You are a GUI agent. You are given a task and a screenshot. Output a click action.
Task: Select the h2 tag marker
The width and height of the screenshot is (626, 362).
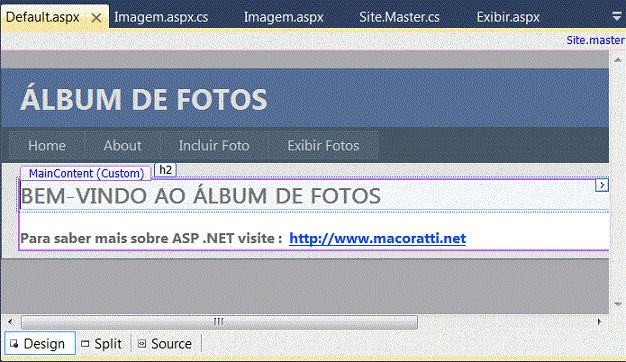[x=165, y=170]
